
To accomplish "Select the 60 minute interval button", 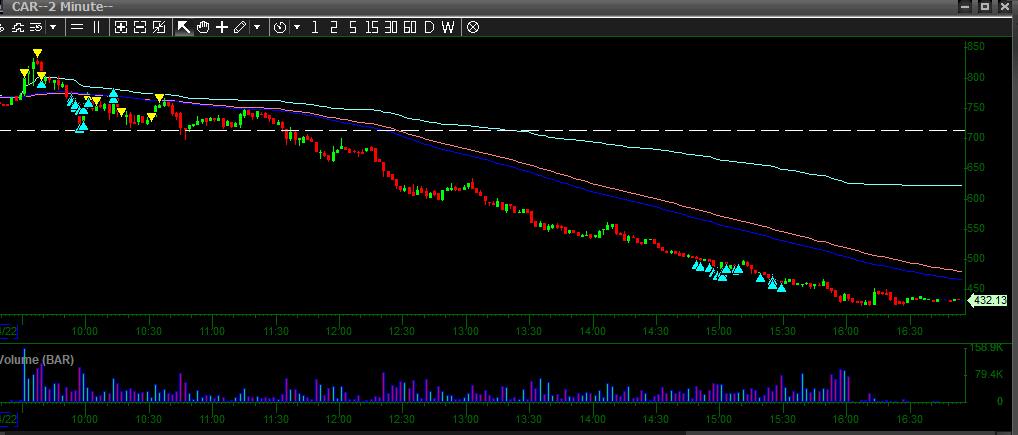I will click(x=410, y=27).
